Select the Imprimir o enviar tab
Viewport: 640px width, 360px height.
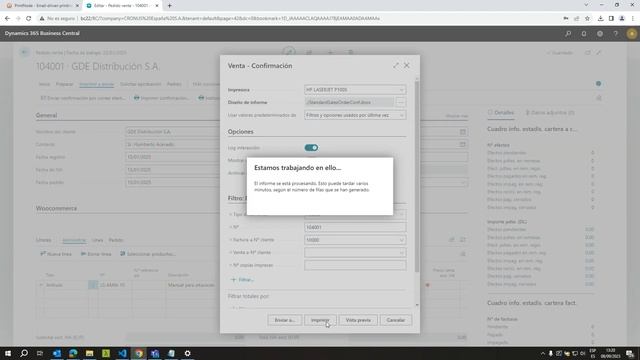point(97,84)
